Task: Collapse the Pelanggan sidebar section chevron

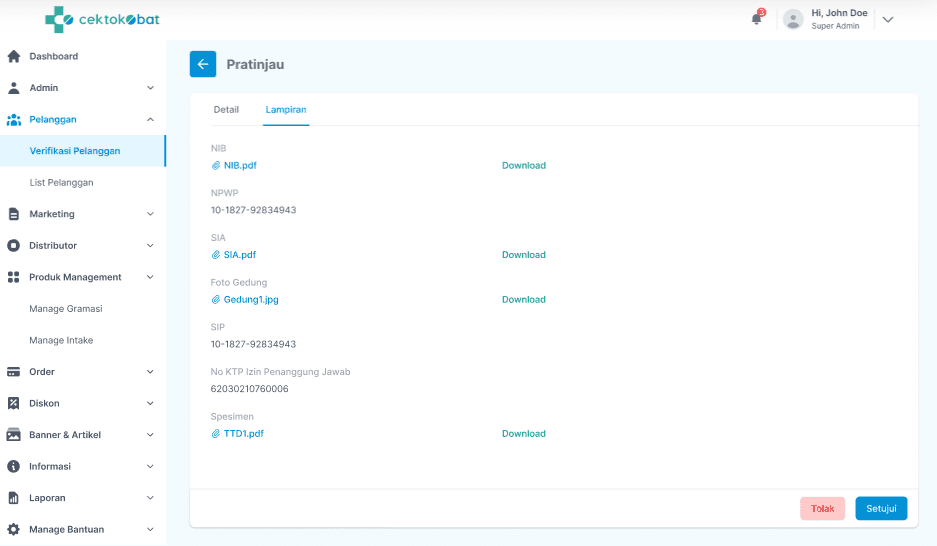Action: point(150,119)
